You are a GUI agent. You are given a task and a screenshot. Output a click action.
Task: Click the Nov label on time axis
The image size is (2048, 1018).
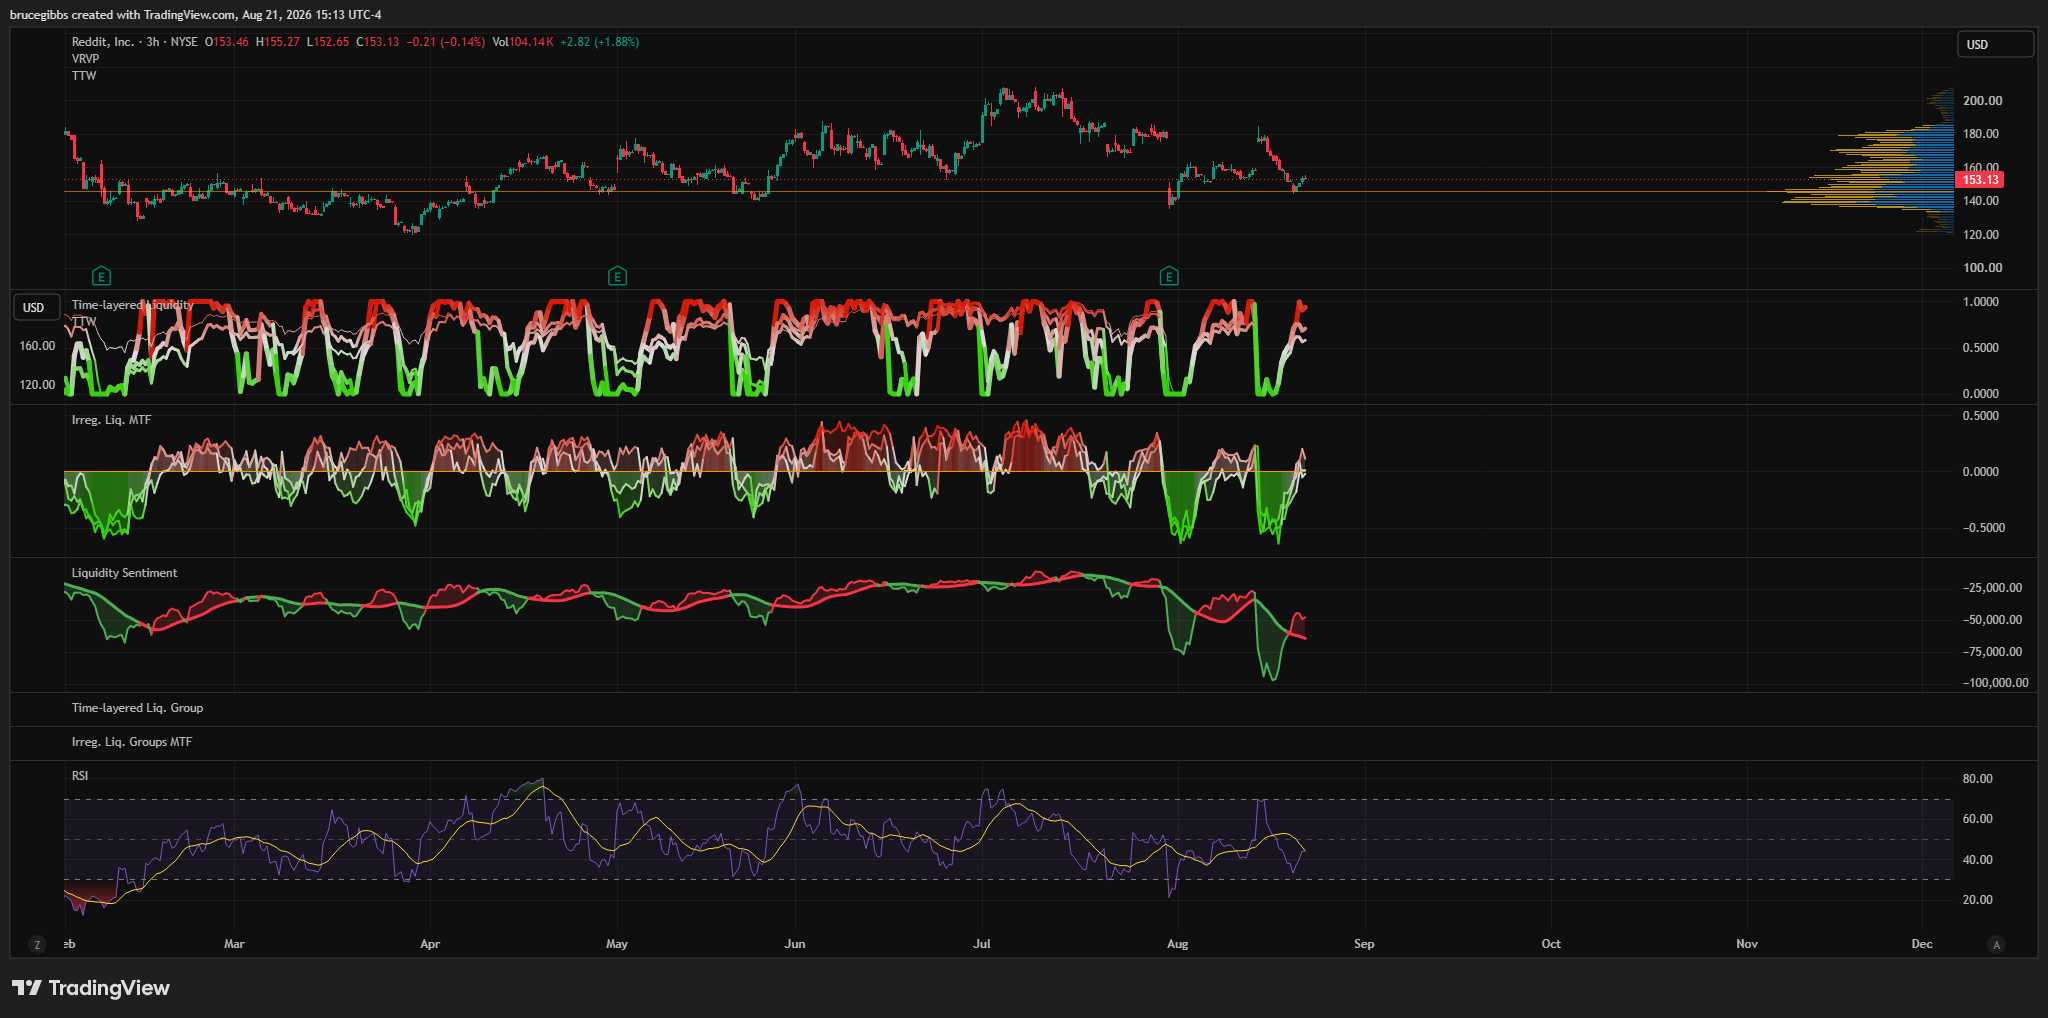[x=1747, y=944]
